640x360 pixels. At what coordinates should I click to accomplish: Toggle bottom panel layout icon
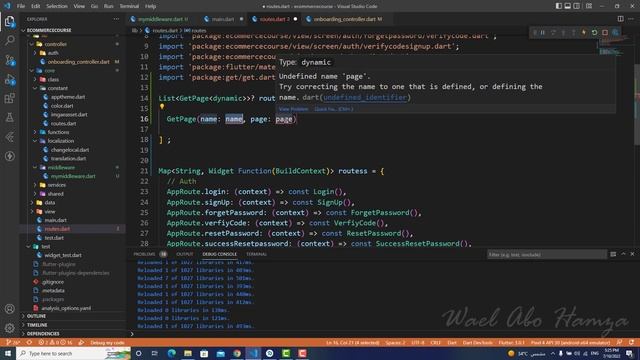click(568, 6)
